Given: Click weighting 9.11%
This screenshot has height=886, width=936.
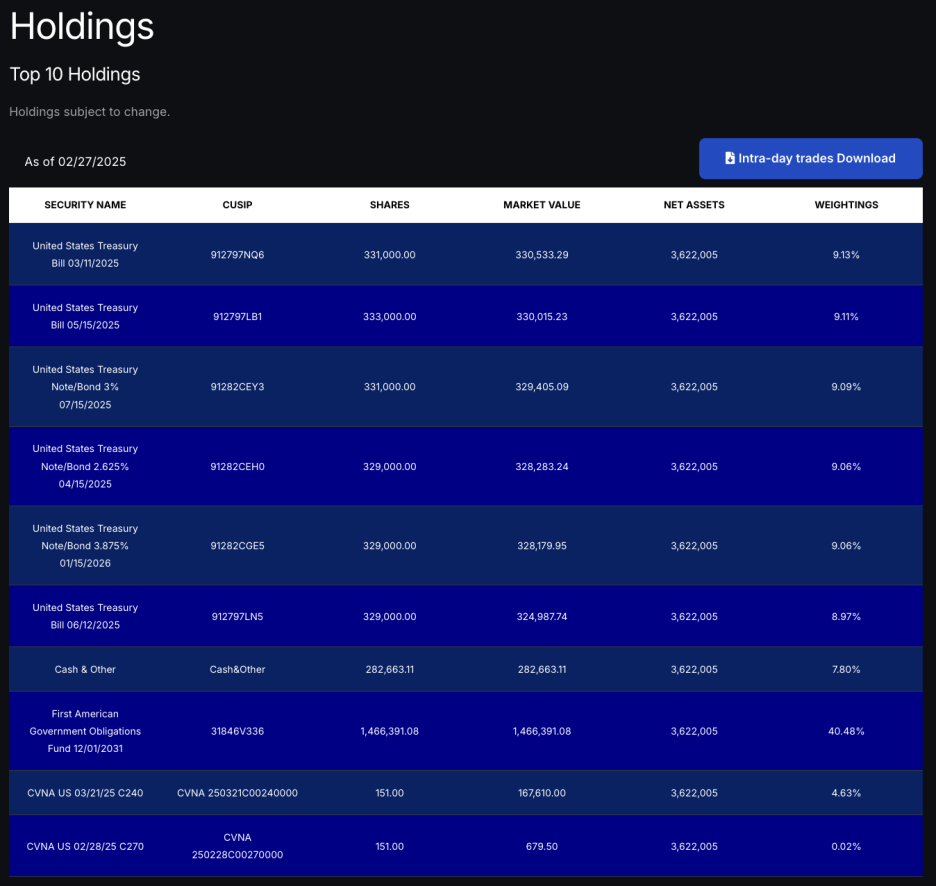Looking at the screenshot, I should point(846,316).
